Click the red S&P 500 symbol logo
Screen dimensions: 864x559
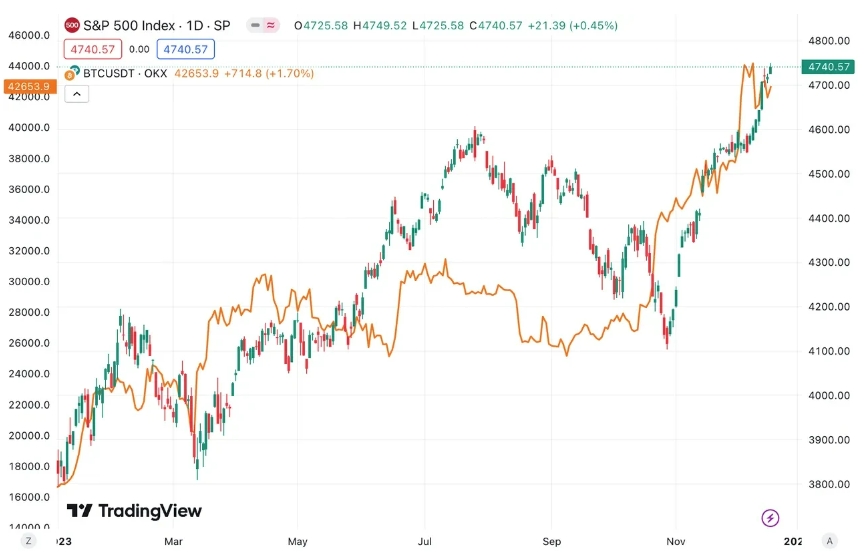point(72,25)
